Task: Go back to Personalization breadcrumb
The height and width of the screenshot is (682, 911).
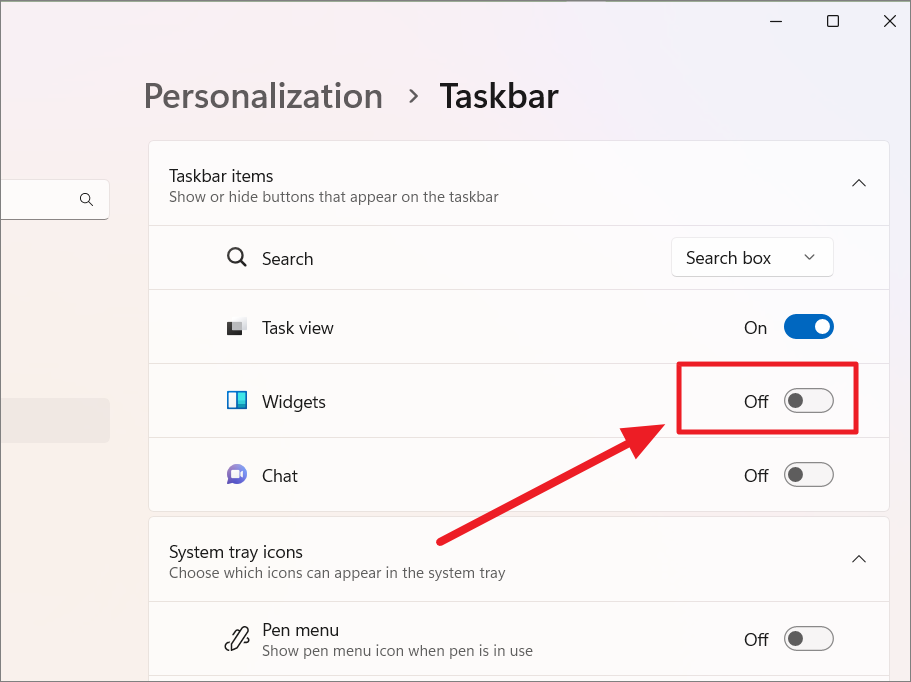Action: (x=263, y=96)
